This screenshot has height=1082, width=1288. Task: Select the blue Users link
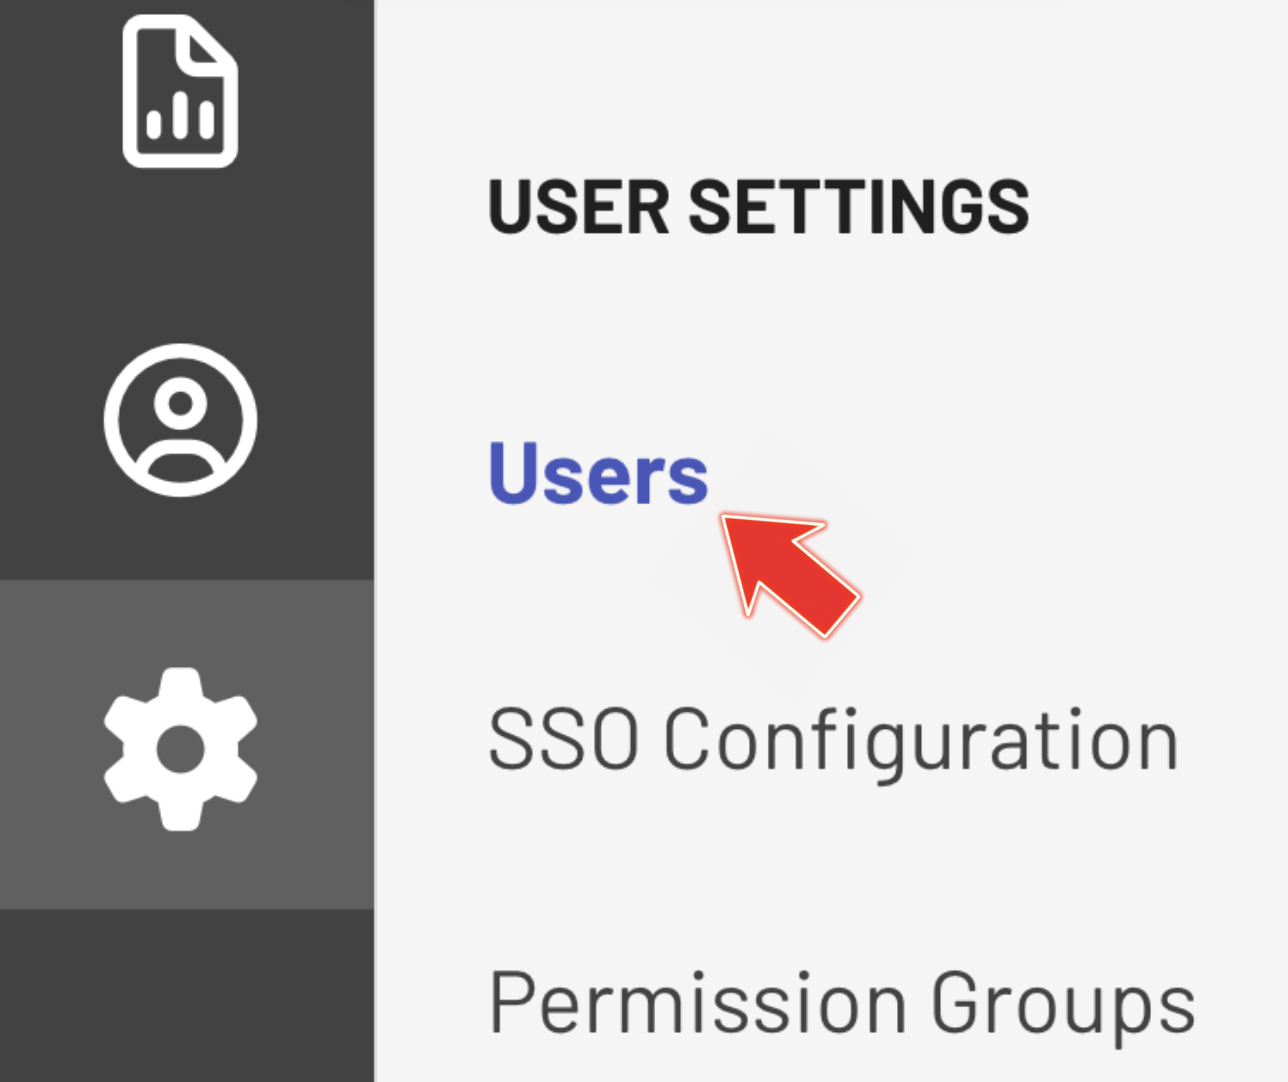coord(598,473)
